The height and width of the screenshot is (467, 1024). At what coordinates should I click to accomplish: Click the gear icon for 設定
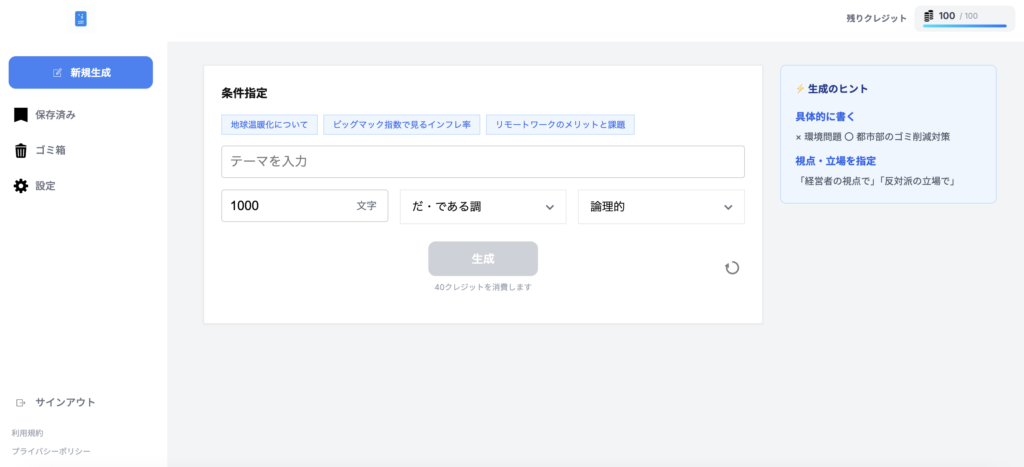[20, 186]
